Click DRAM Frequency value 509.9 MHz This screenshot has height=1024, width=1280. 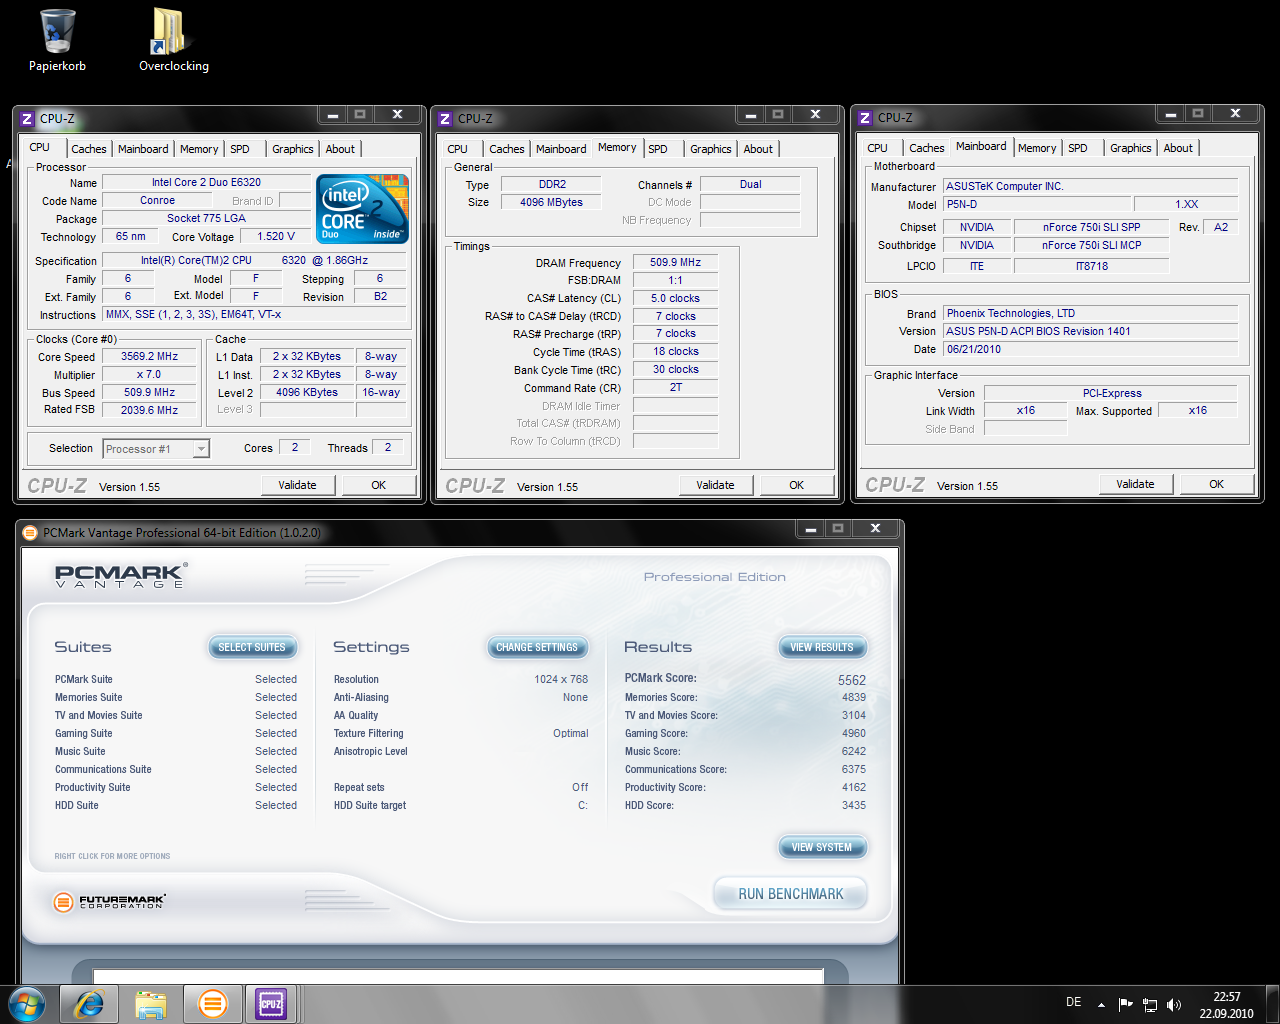click(x=675, y=262)
